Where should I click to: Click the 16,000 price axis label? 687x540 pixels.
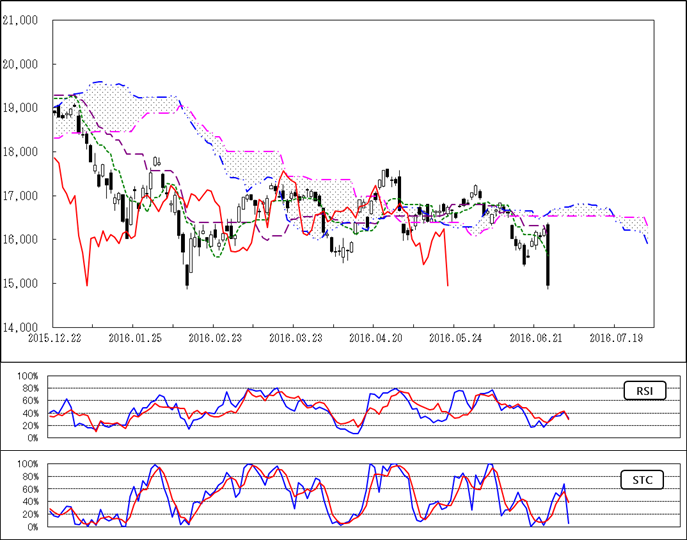click(20, 240)
